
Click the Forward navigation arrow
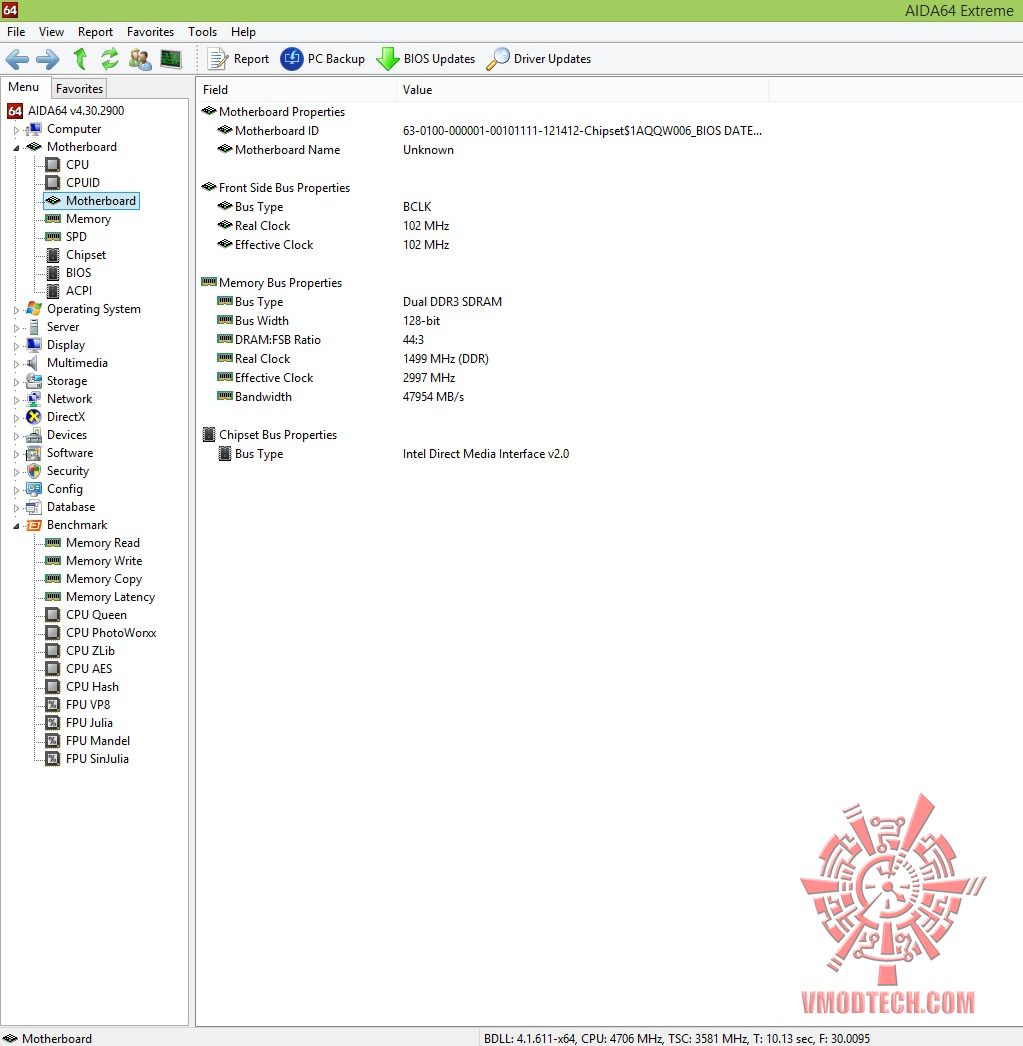pos(47,59)
